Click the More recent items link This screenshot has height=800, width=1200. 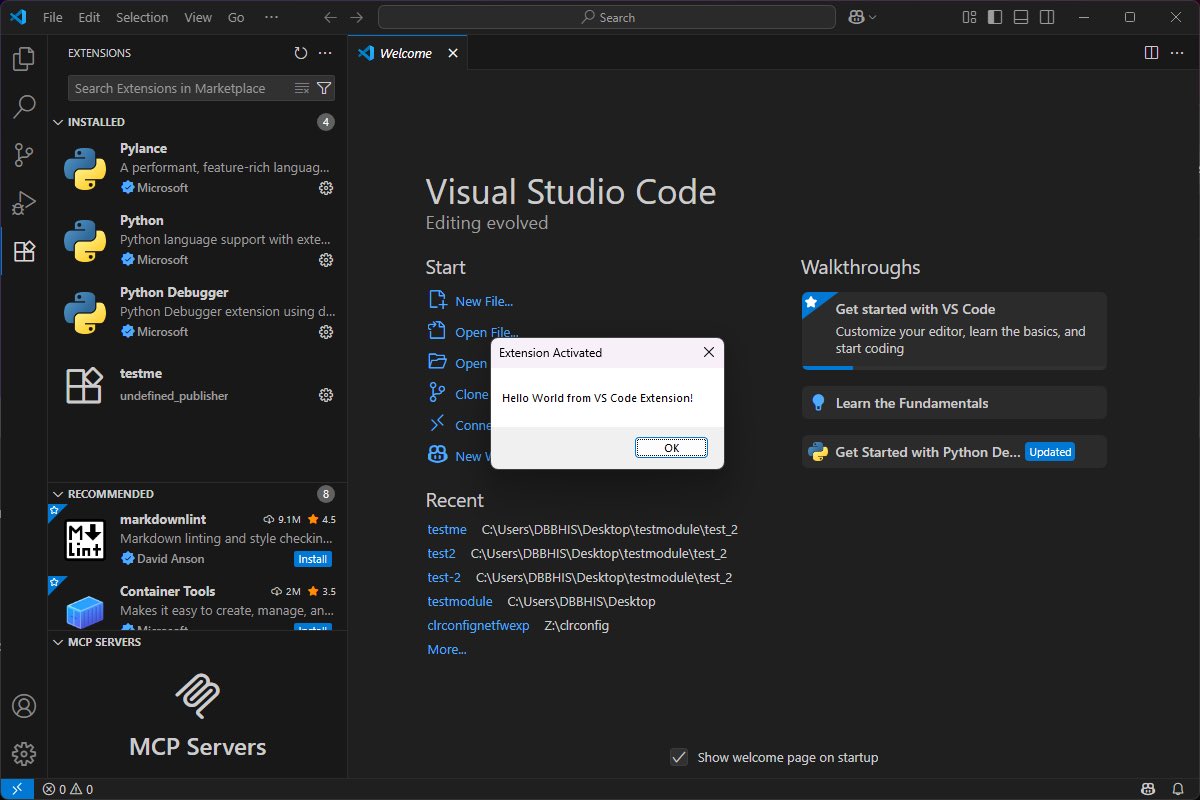447,649
